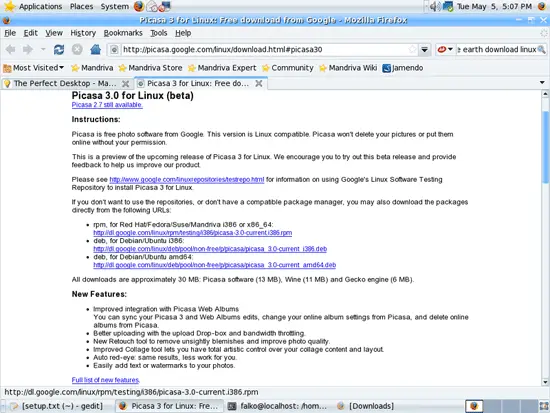This screenshot has width=550, height=413.
Task: Click the mail launcher icon in top panel
Action: coord(152,6)
